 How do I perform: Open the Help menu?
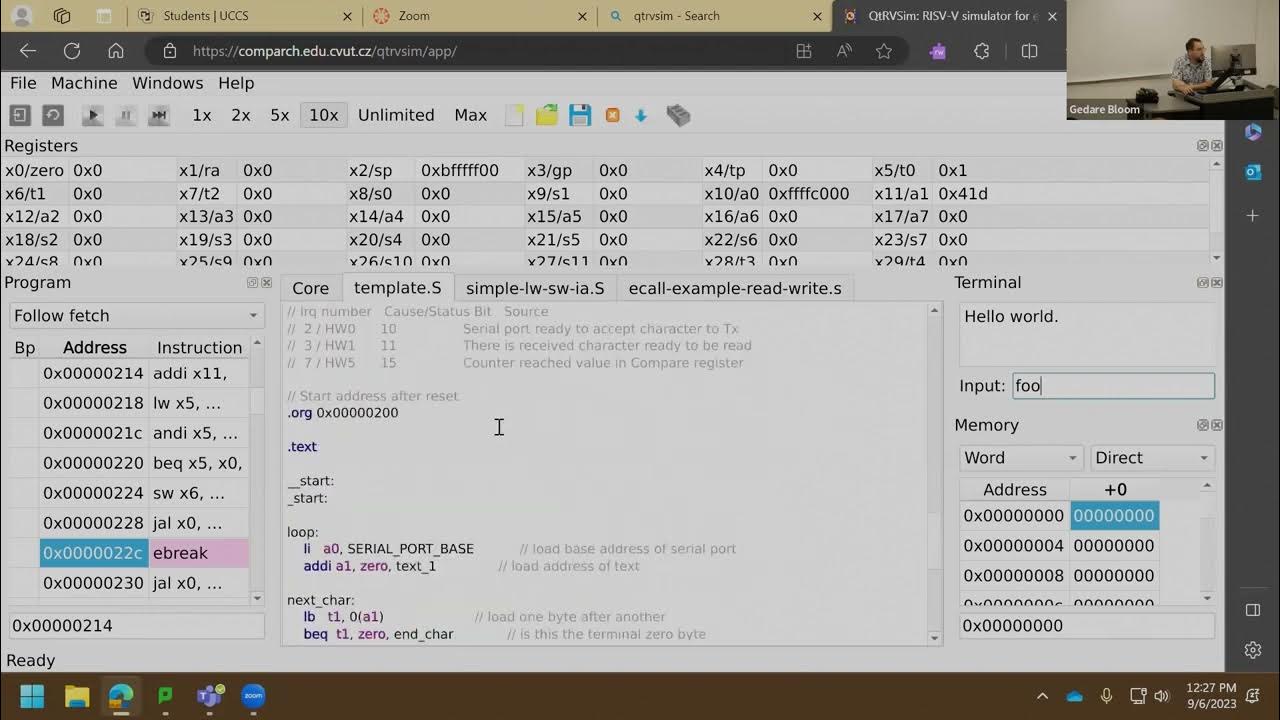point(236,83)
